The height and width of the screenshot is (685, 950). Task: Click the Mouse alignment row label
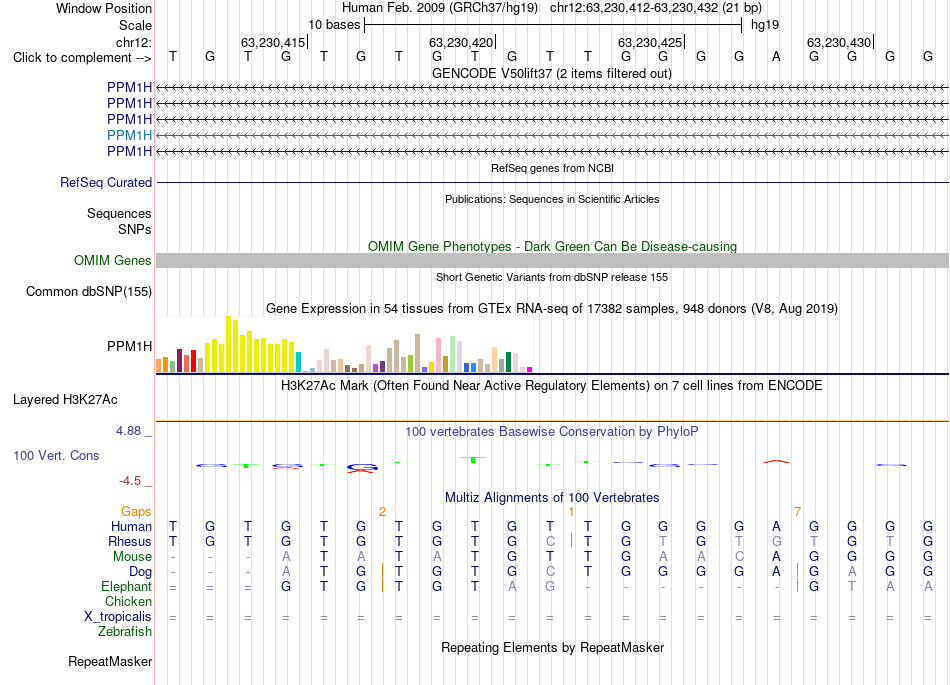[x=132, y=557]
